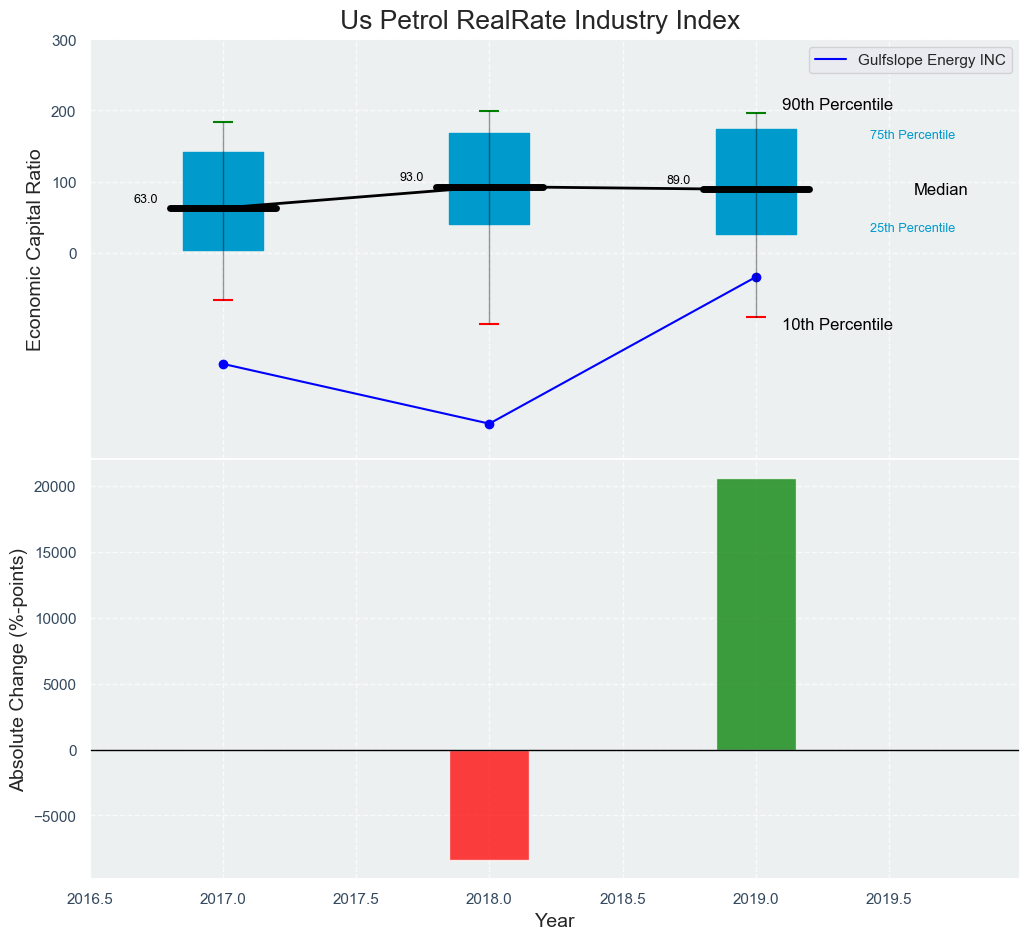Click the 75th Percentile annotation text

pyautogui.click(x=912, y=135)
